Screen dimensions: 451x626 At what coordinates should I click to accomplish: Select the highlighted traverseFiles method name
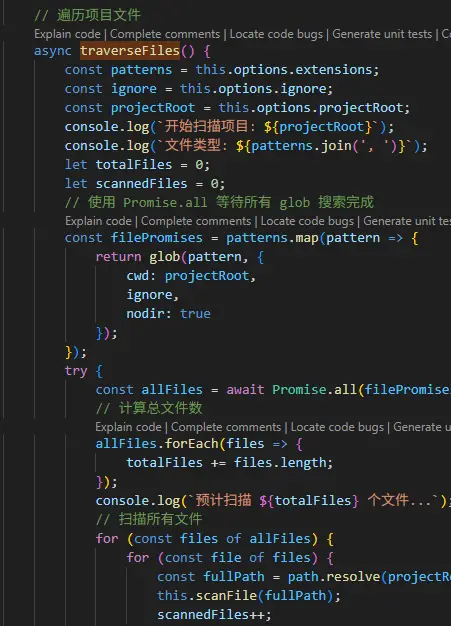point(130,51)
